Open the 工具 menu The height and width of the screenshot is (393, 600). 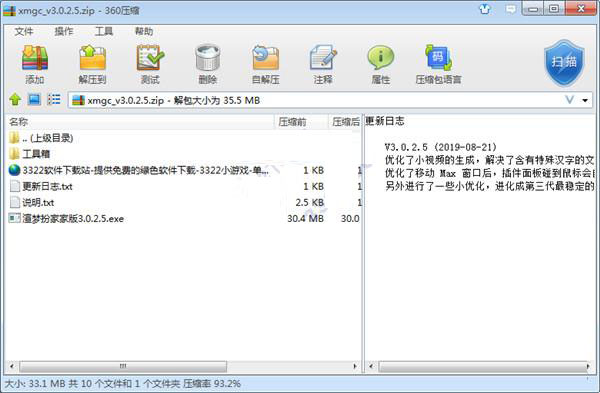point(104,31)
